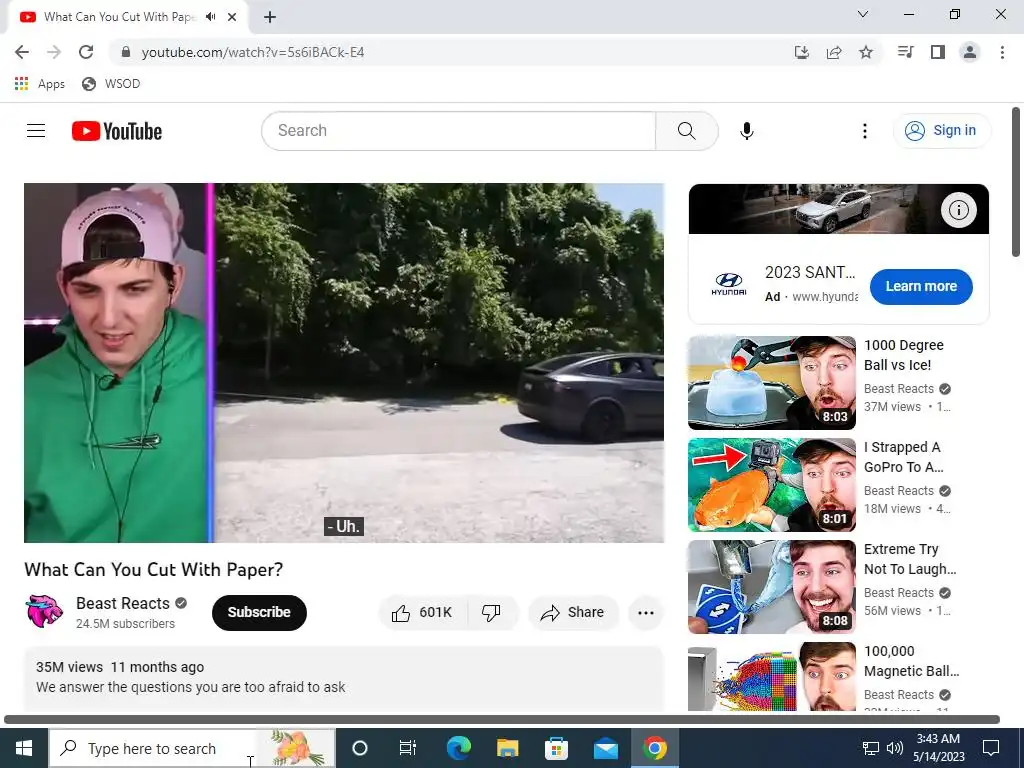Open the Mail app on the taskbar

click(x=605, y=748)
